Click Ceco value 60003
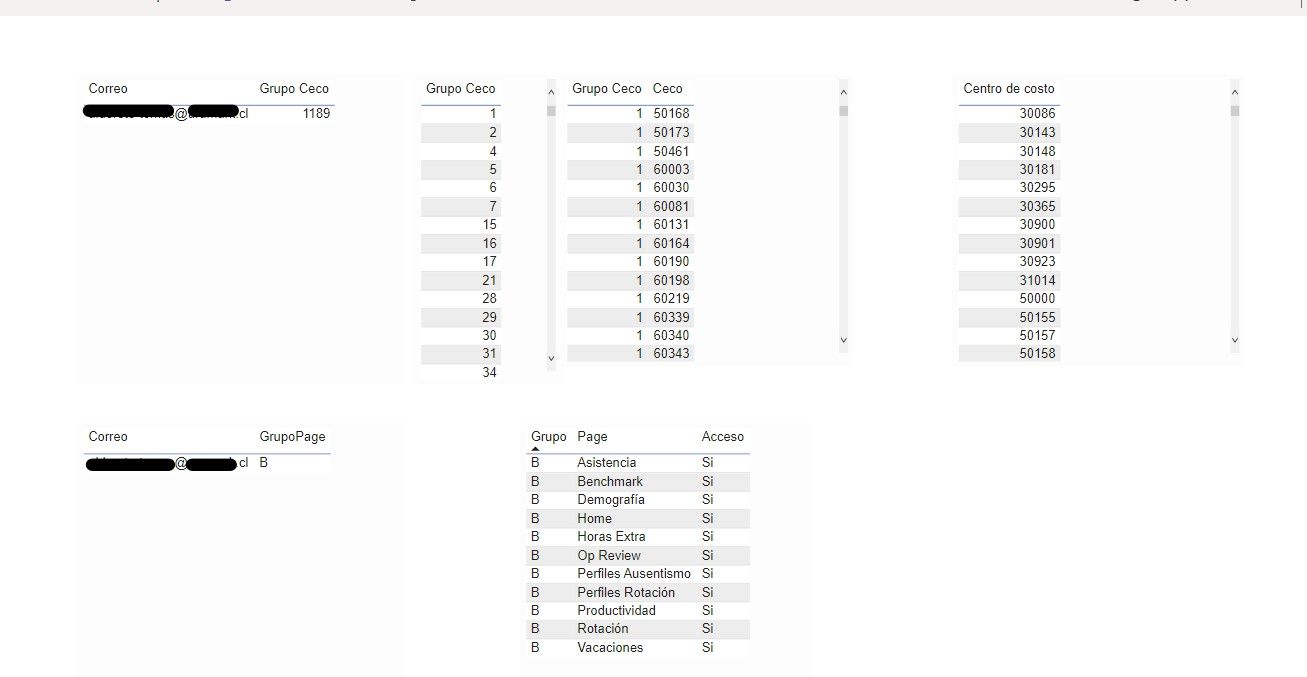Image resolution: width=1307 pixels, height=677 pixels. coord(672,170)
